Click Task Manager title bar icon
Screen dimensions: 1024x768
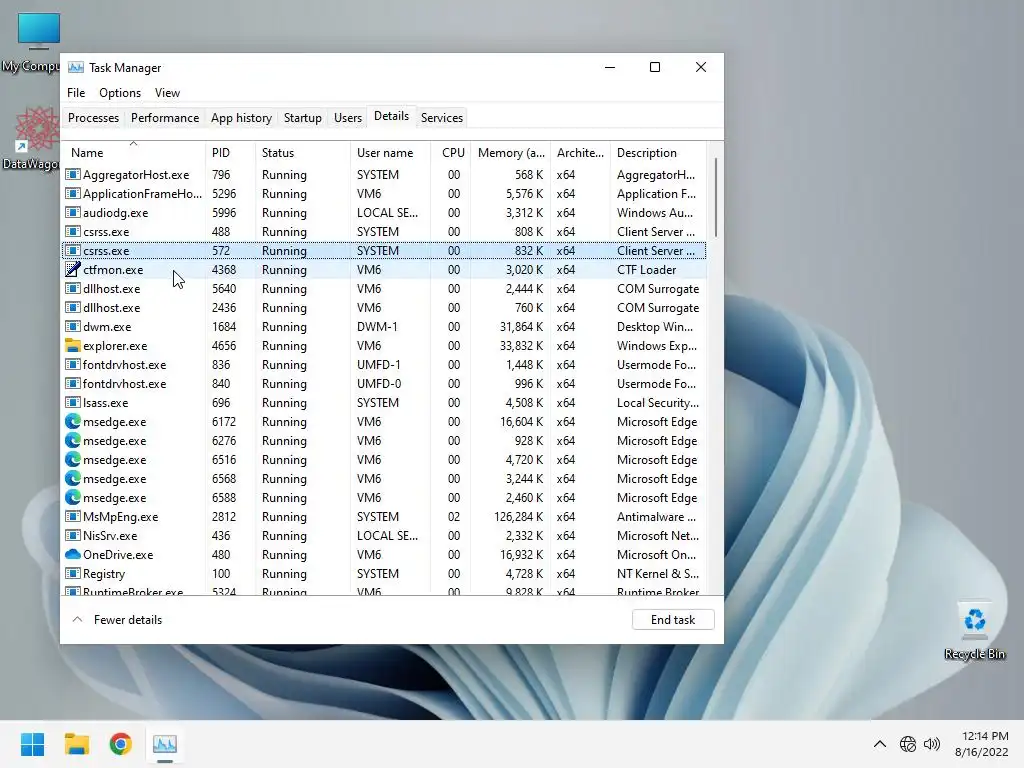tap(76, 67)
